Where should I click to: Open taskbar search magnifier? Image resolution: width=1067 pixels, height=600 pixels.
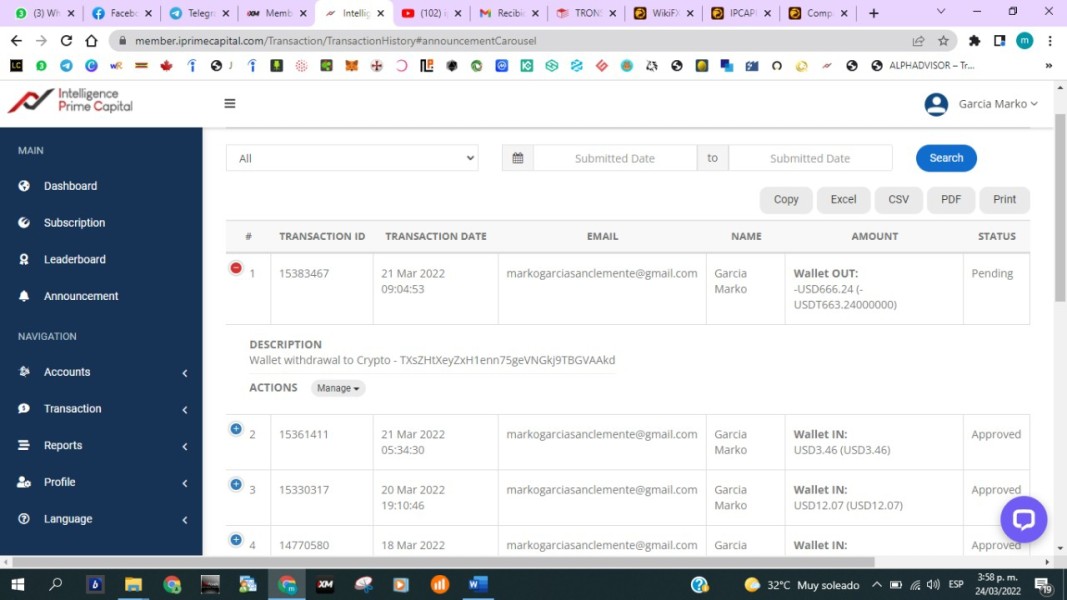click(56, 584)
